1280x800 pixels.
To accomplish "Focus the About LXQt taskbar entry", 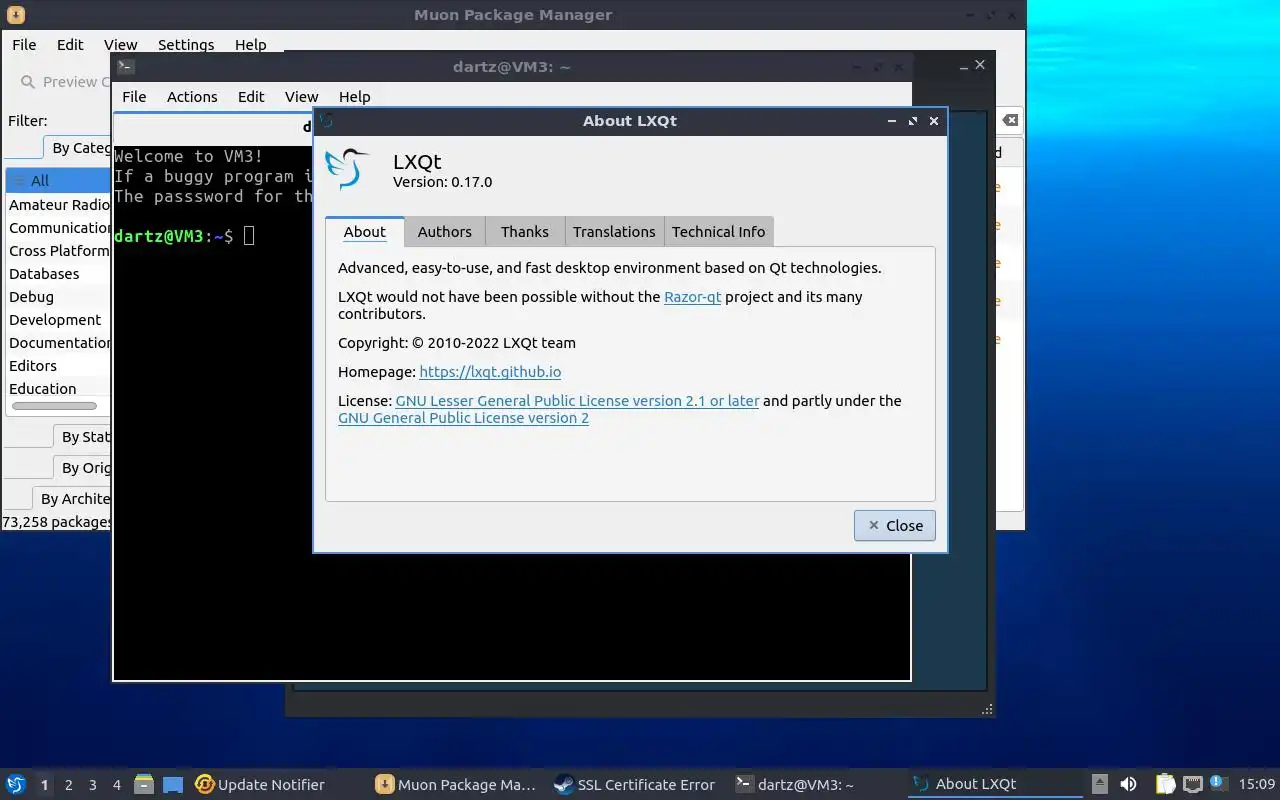I will [995, 784].
